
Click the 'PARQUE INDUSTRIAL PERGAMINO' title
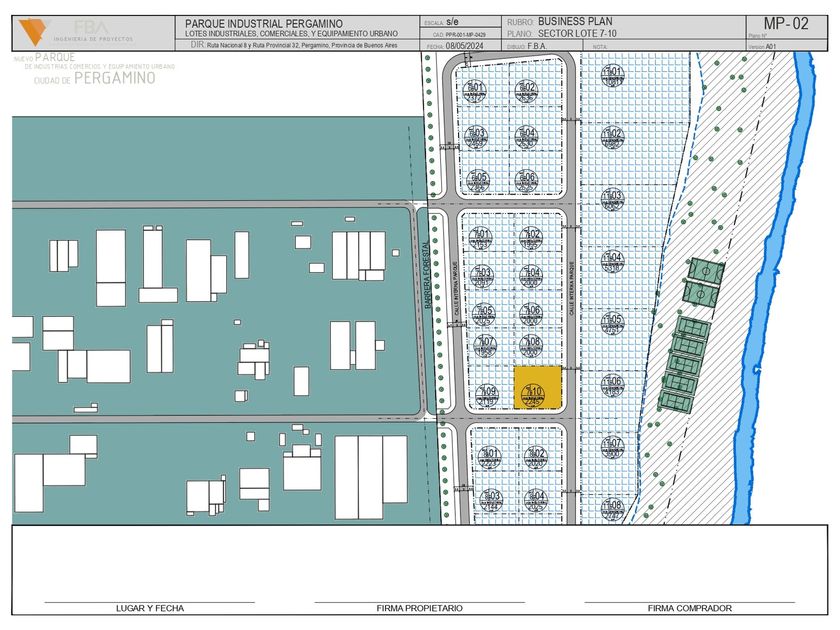click(x=264, y=24)
